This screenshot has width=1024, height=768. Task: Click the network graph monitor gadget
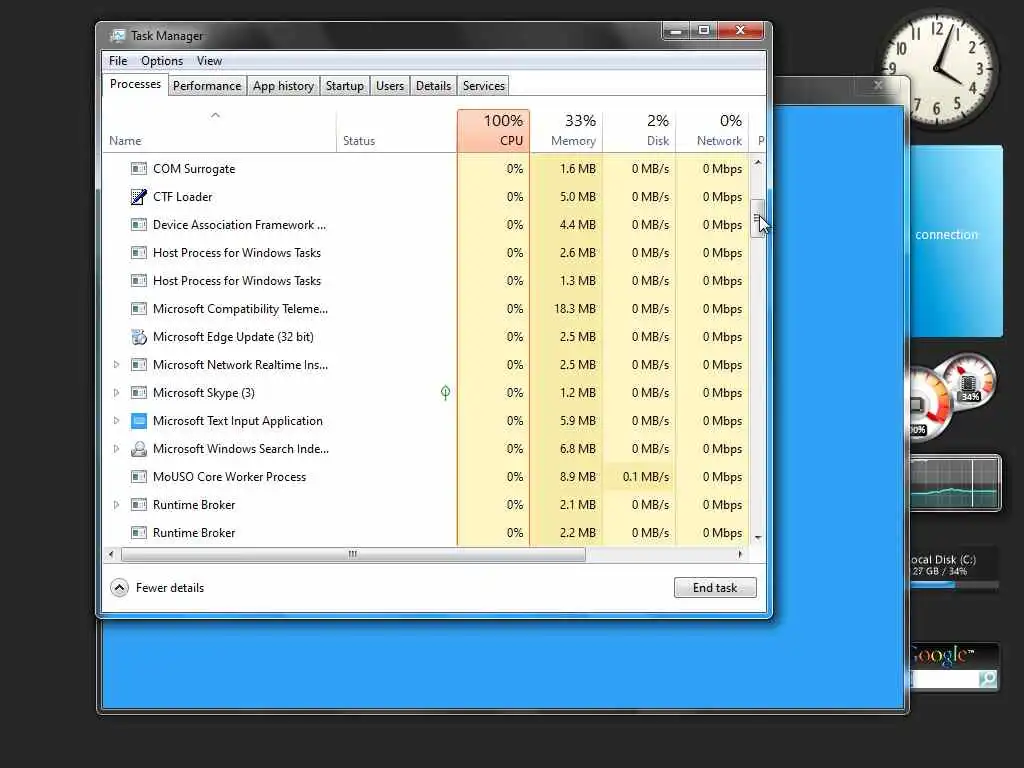point(955,483)
